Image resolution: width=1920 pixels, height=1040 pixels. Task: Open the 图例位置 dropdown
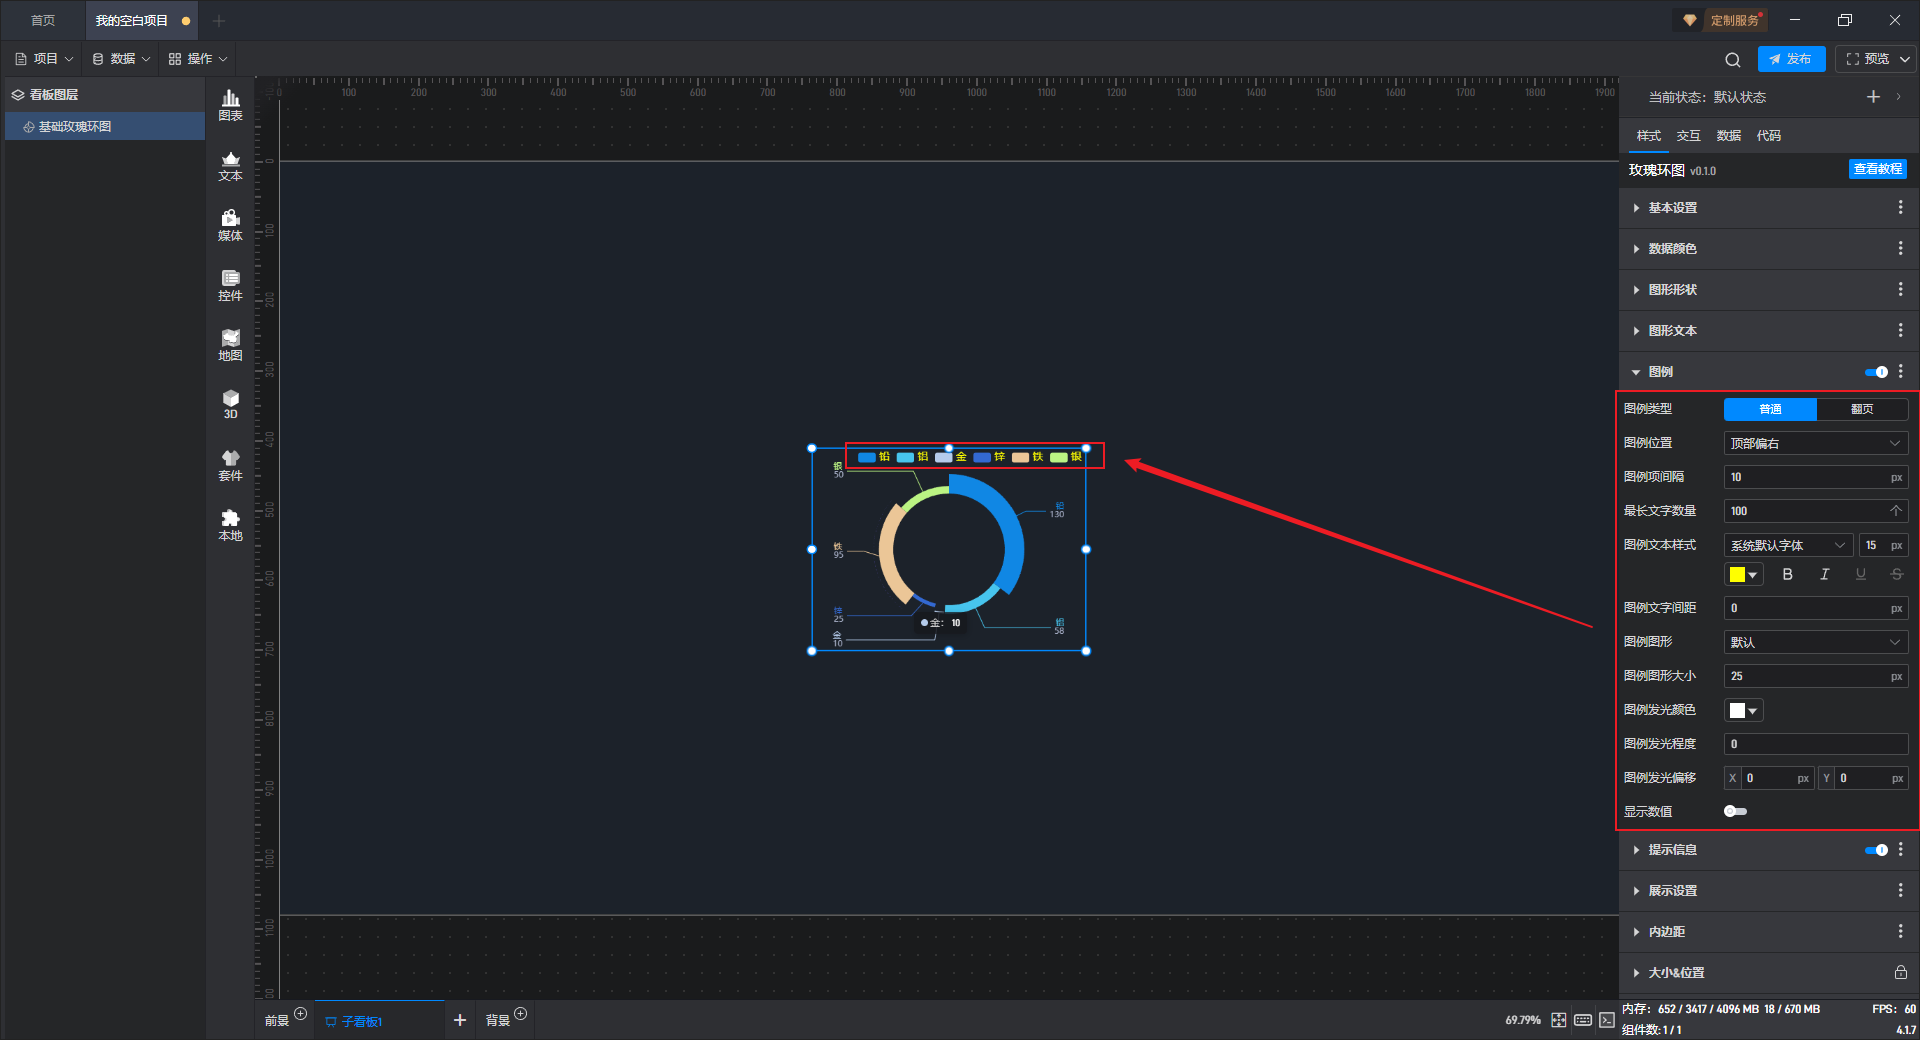coord(1816,443)
